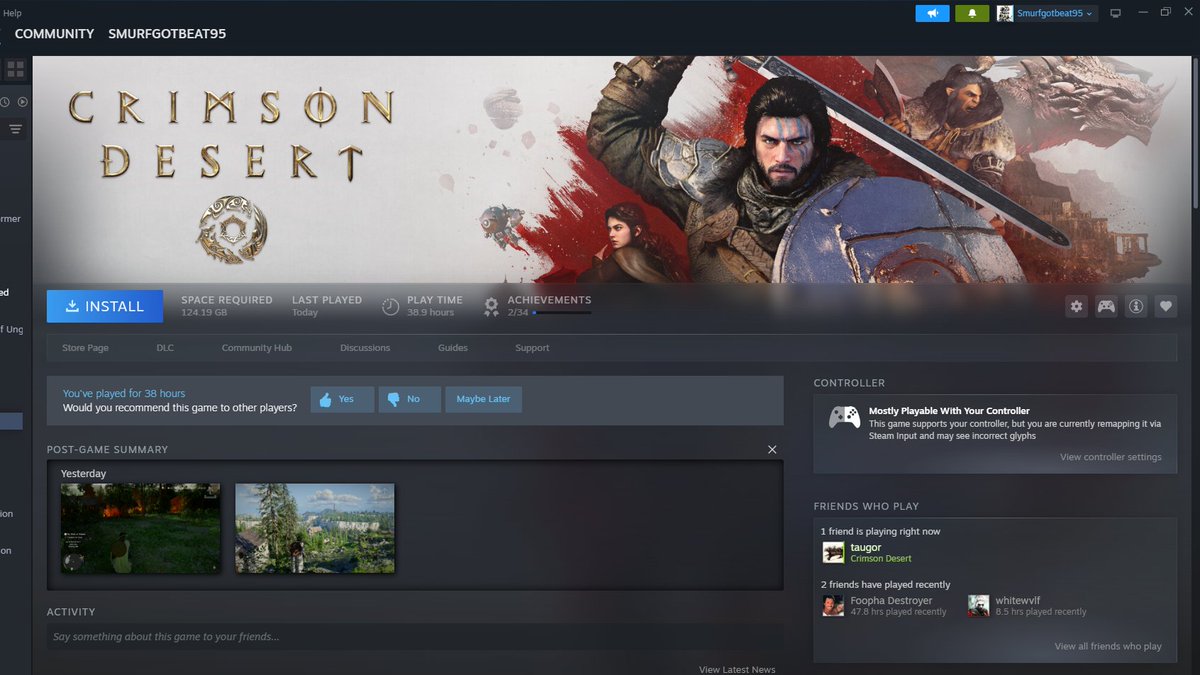
Task: Click the SPACE REQUIRED 124.19 GB text
Action: click(227, 306)
